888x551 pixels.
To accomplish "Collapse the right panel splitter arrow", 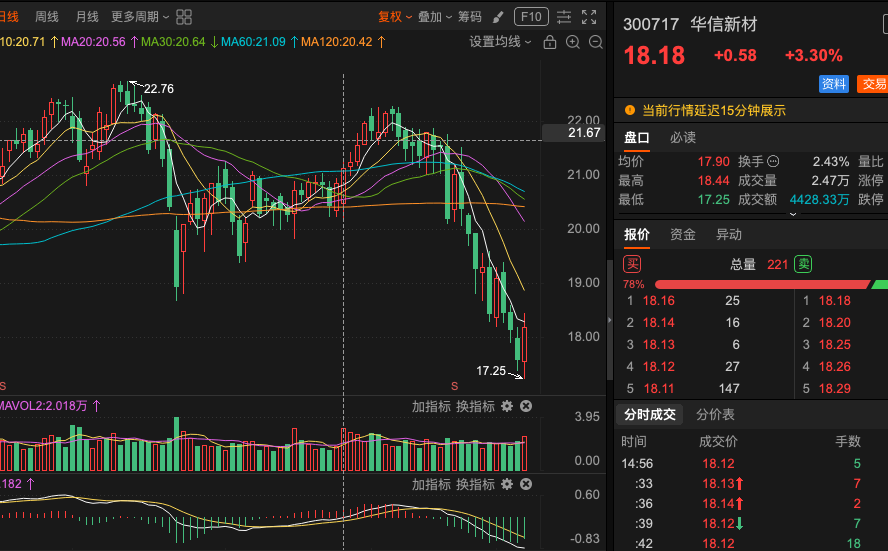I will pos(610,320).
